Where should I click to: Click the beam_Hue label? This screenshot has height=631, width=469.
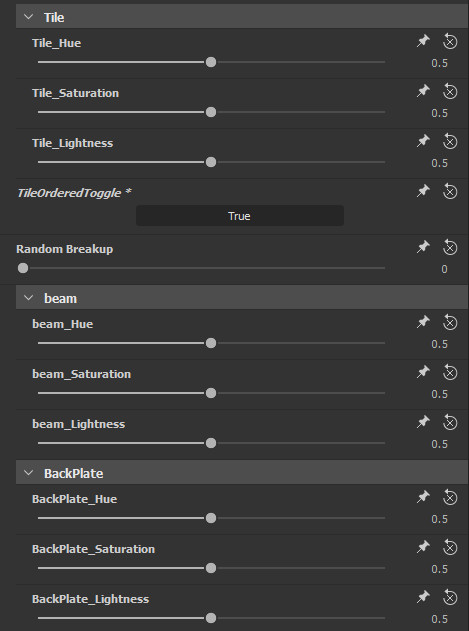click(62, 324)
